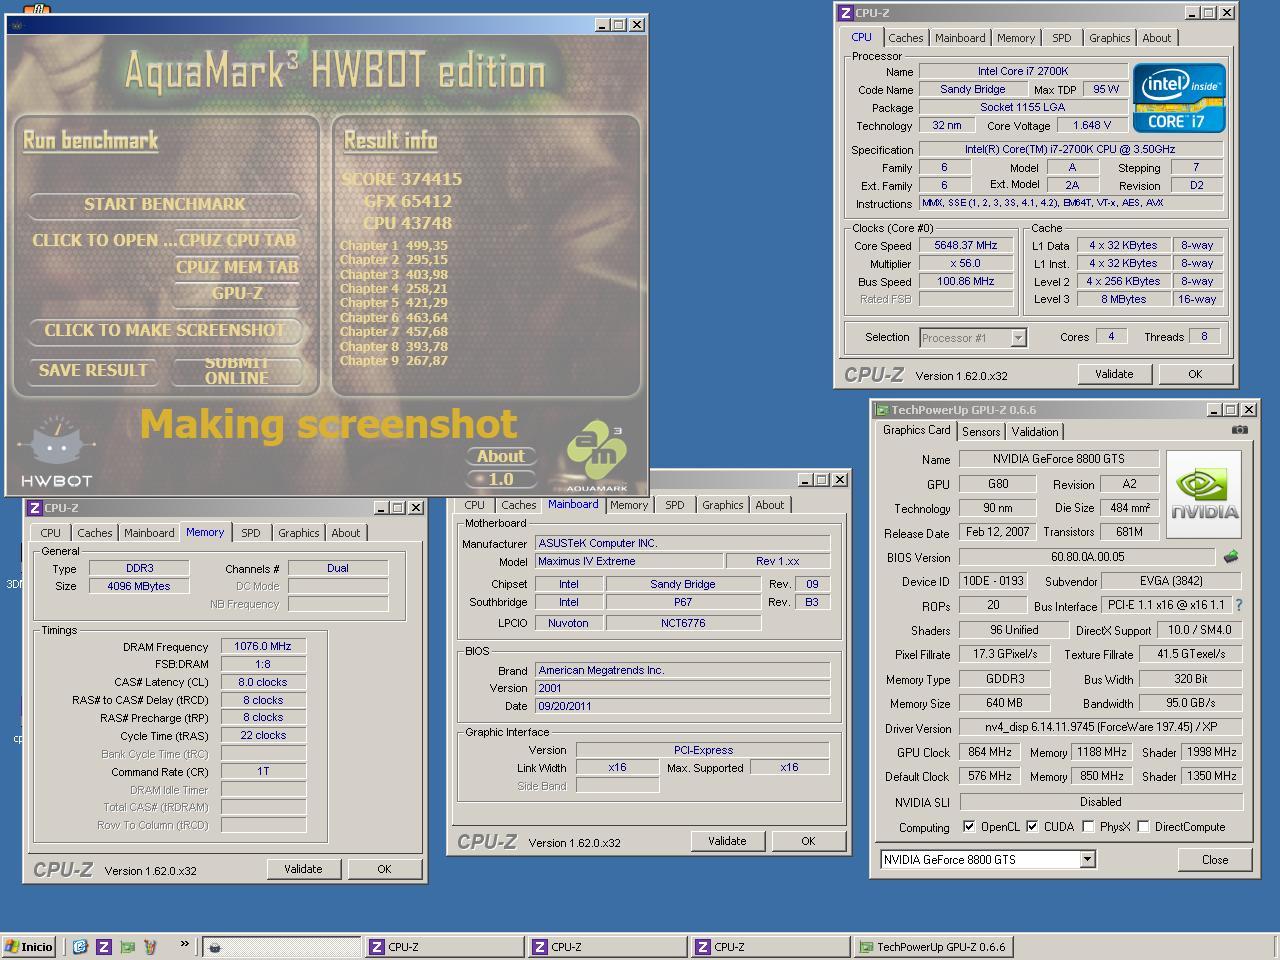Click Validate in the top-right CPU-Z window
This screenshot has height=960, width=1280.
pos(1114,374)
